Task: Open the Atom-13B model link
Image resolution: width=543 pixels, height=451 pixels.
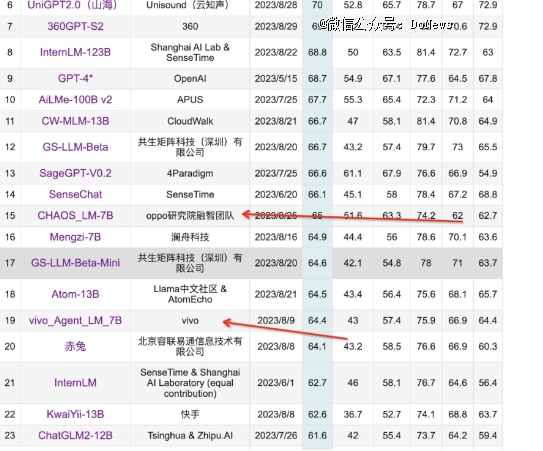Action: (x=75, y=294)
